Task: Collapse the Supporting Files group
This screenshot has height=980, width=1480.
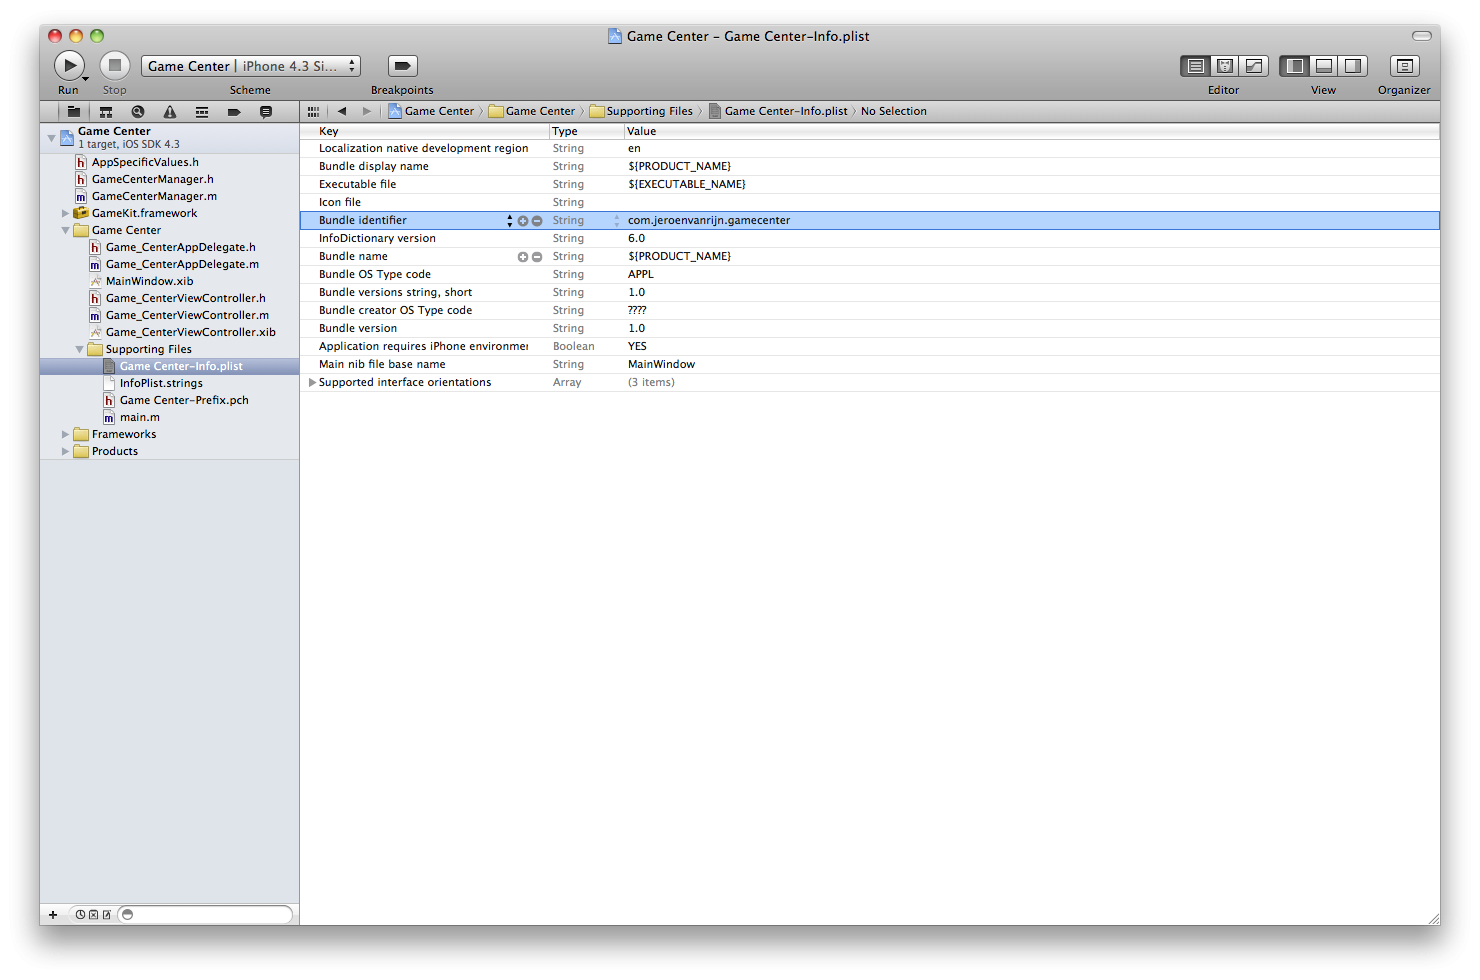Action: pyautogui.click(x=79, y=349)
